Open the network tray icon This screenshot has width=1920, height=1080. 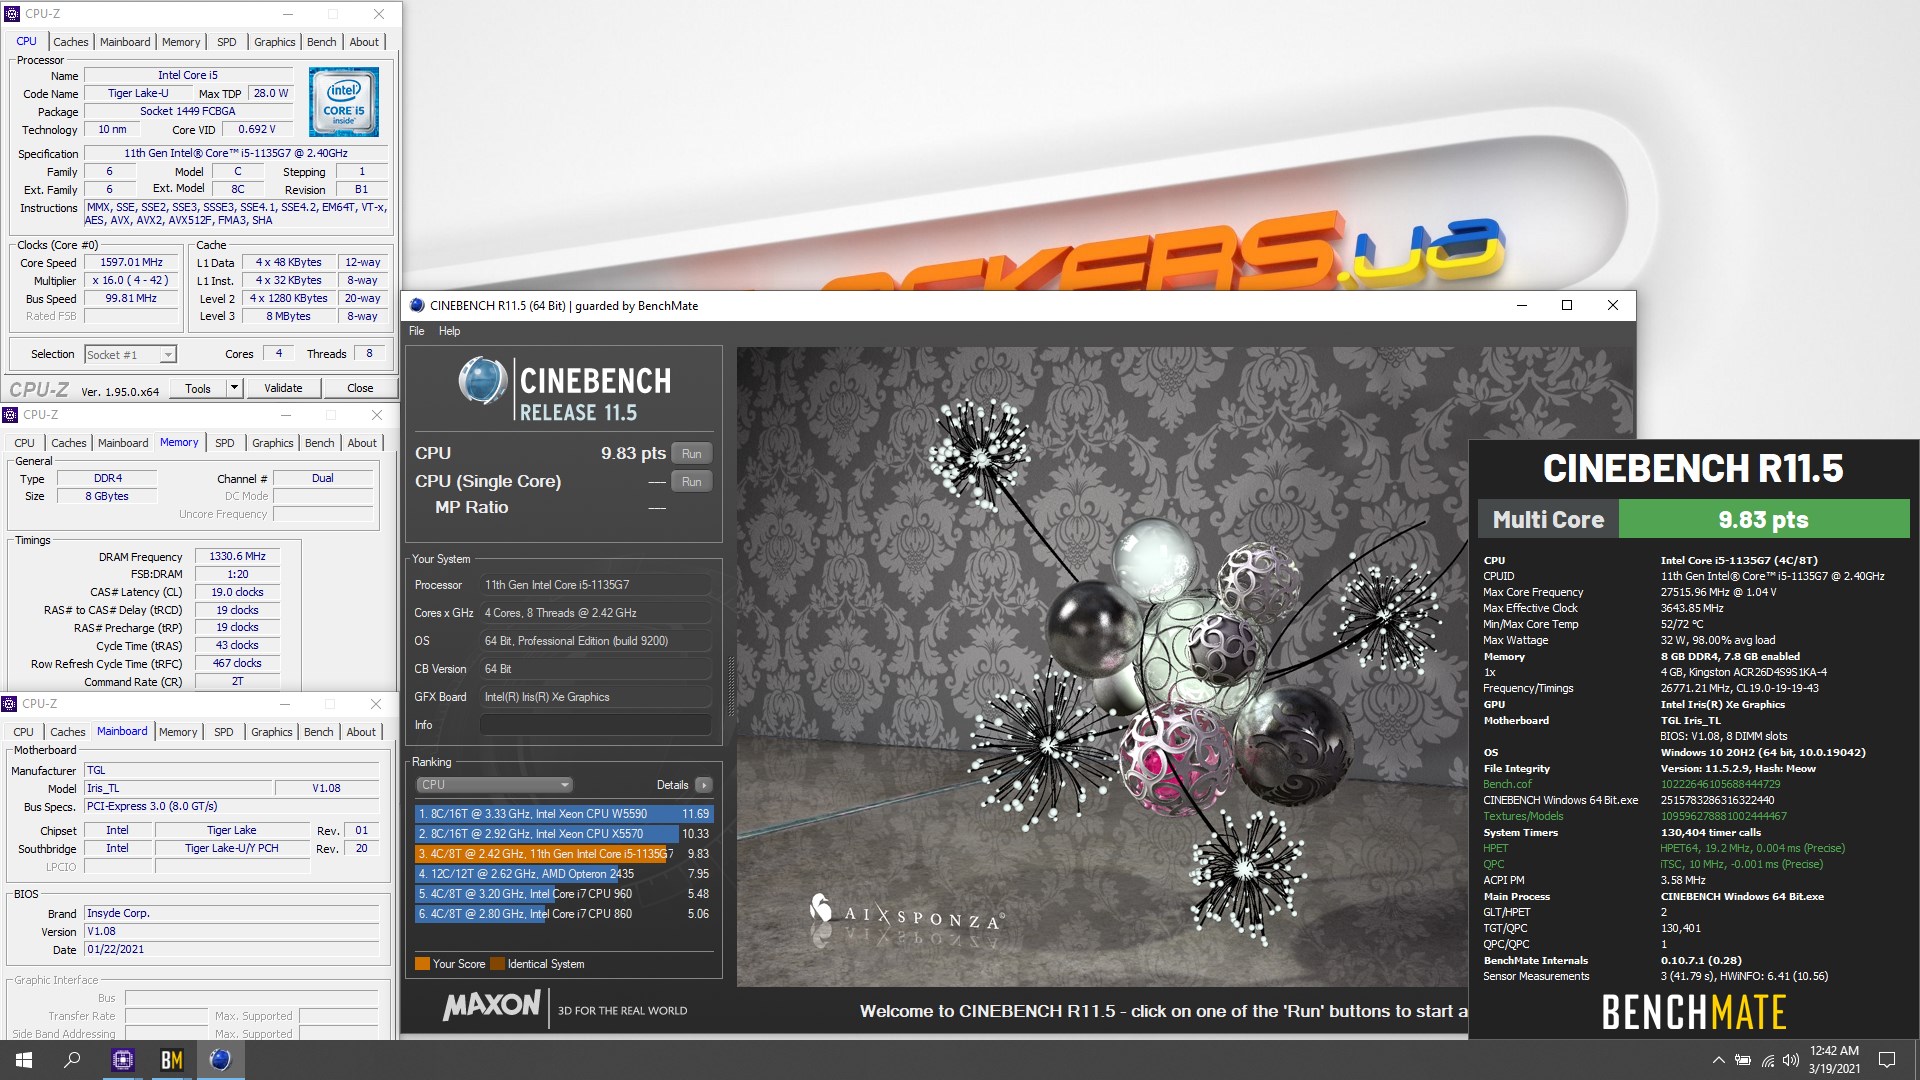pyautogui.click(x=1767, y=1060)
